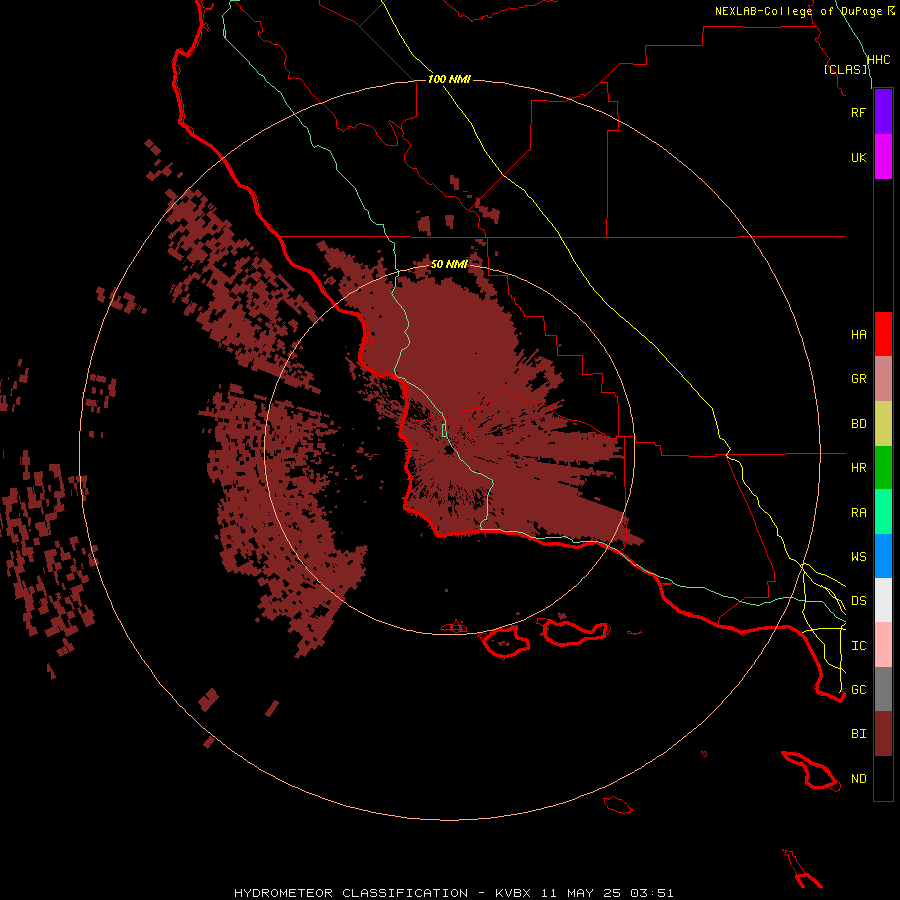The height and width of the screenshot is (900, 900).
Task: Click the BI dark red legend swatch
Action: click(883, 734)
